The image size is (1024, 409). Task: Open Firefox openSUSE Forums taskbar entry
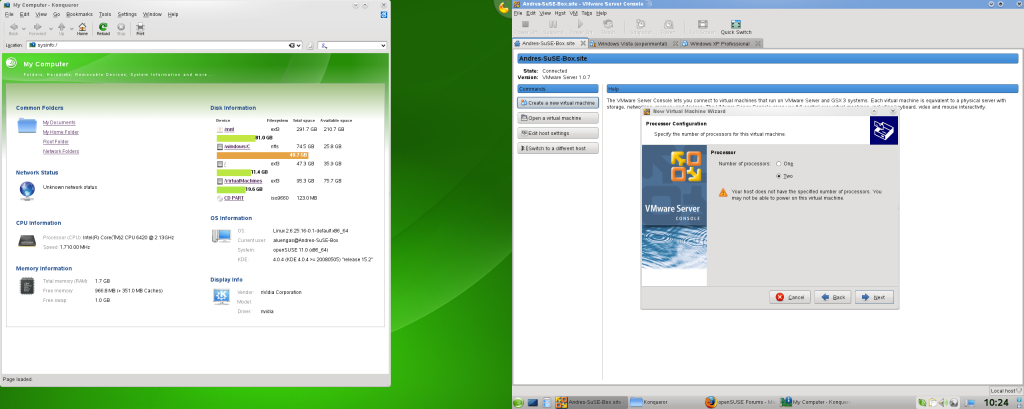click(739, 402)
